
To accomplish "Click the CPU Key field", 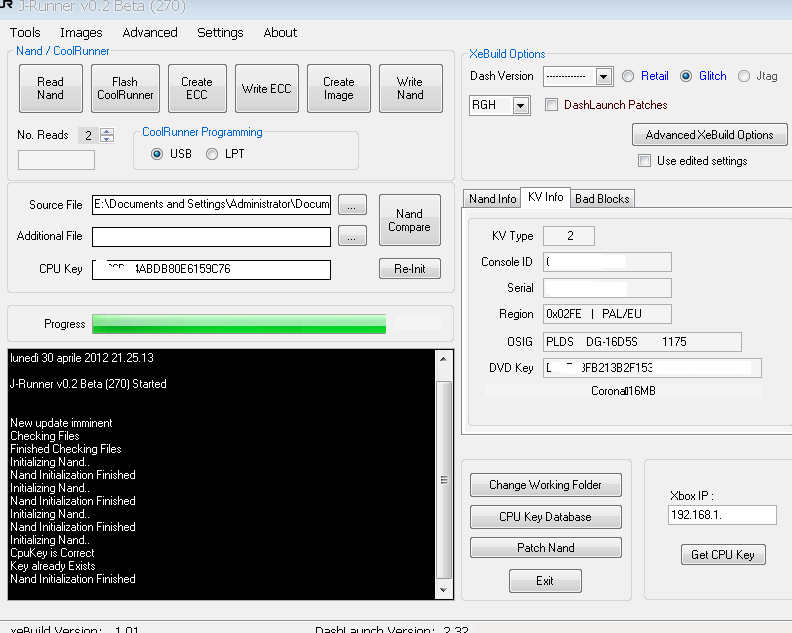I will pyautogui.click(x=211, y=269).
